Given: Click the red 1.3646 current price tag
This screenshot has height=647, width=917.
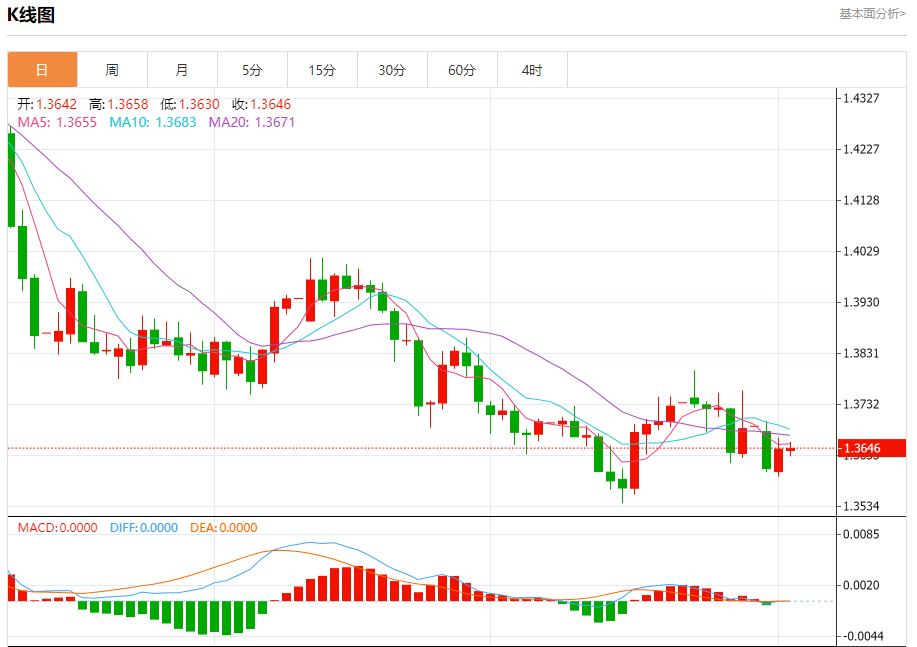Looking at the screenshot, I should tap(872, 448).
